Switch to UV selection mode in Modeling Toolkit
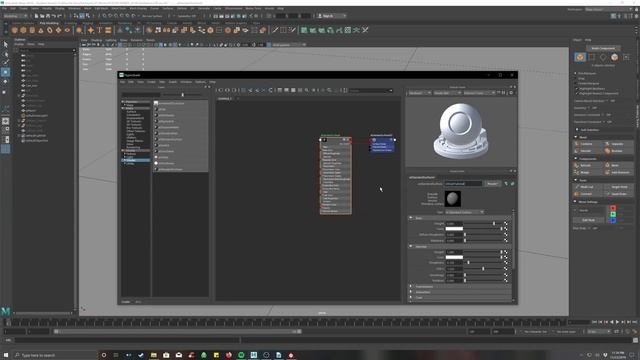The width and height of the screenshot is (640, 360). [x=626, y=58]
